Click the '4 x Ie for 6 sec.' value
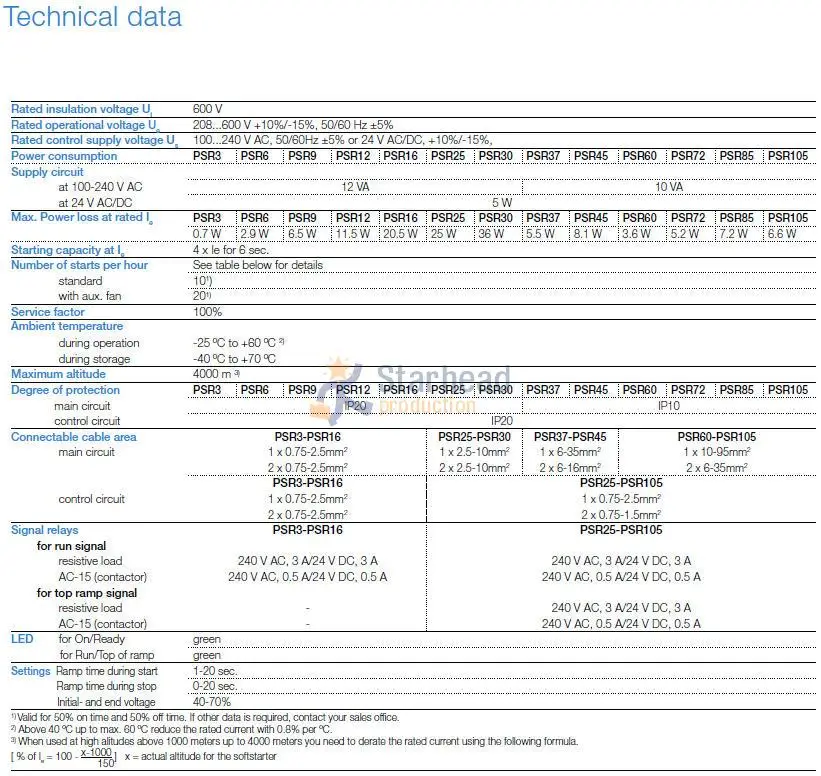Image resolution: width=821 pixels, height=776 pixels. pyautogui.click(x=230, y=250)
